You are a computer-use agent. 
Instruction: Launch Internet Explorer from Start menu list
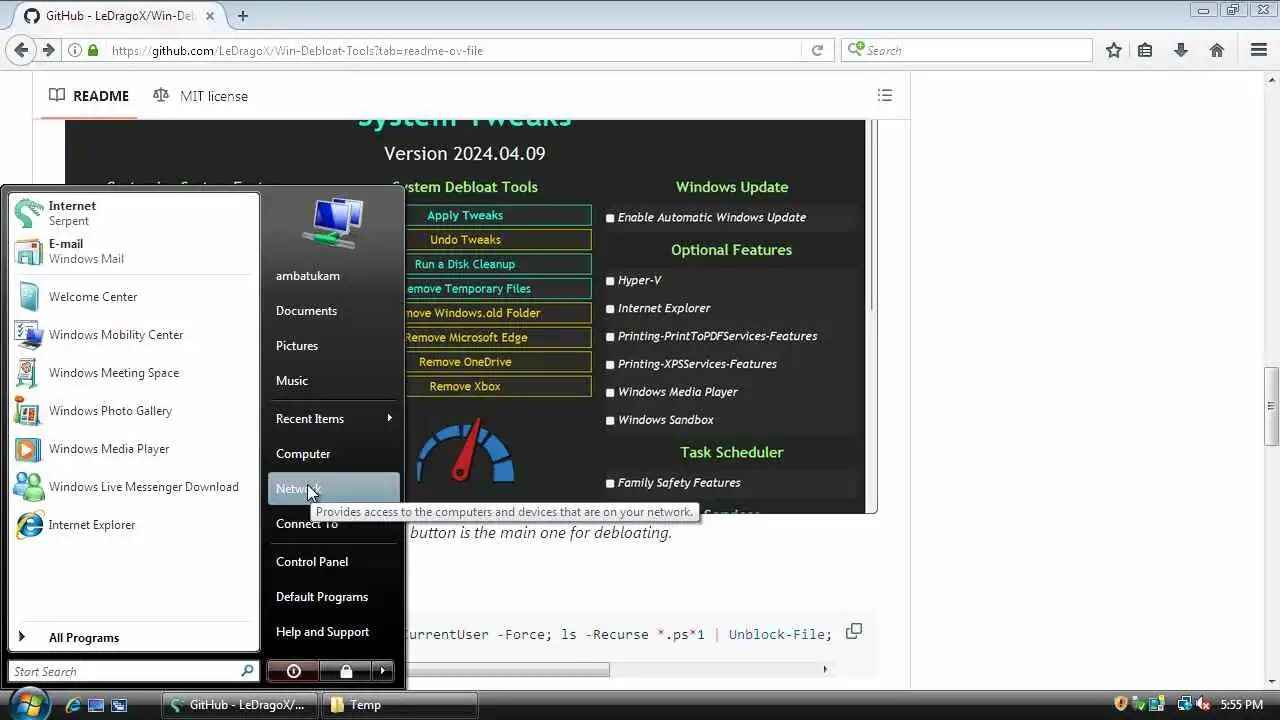point(133,525)
